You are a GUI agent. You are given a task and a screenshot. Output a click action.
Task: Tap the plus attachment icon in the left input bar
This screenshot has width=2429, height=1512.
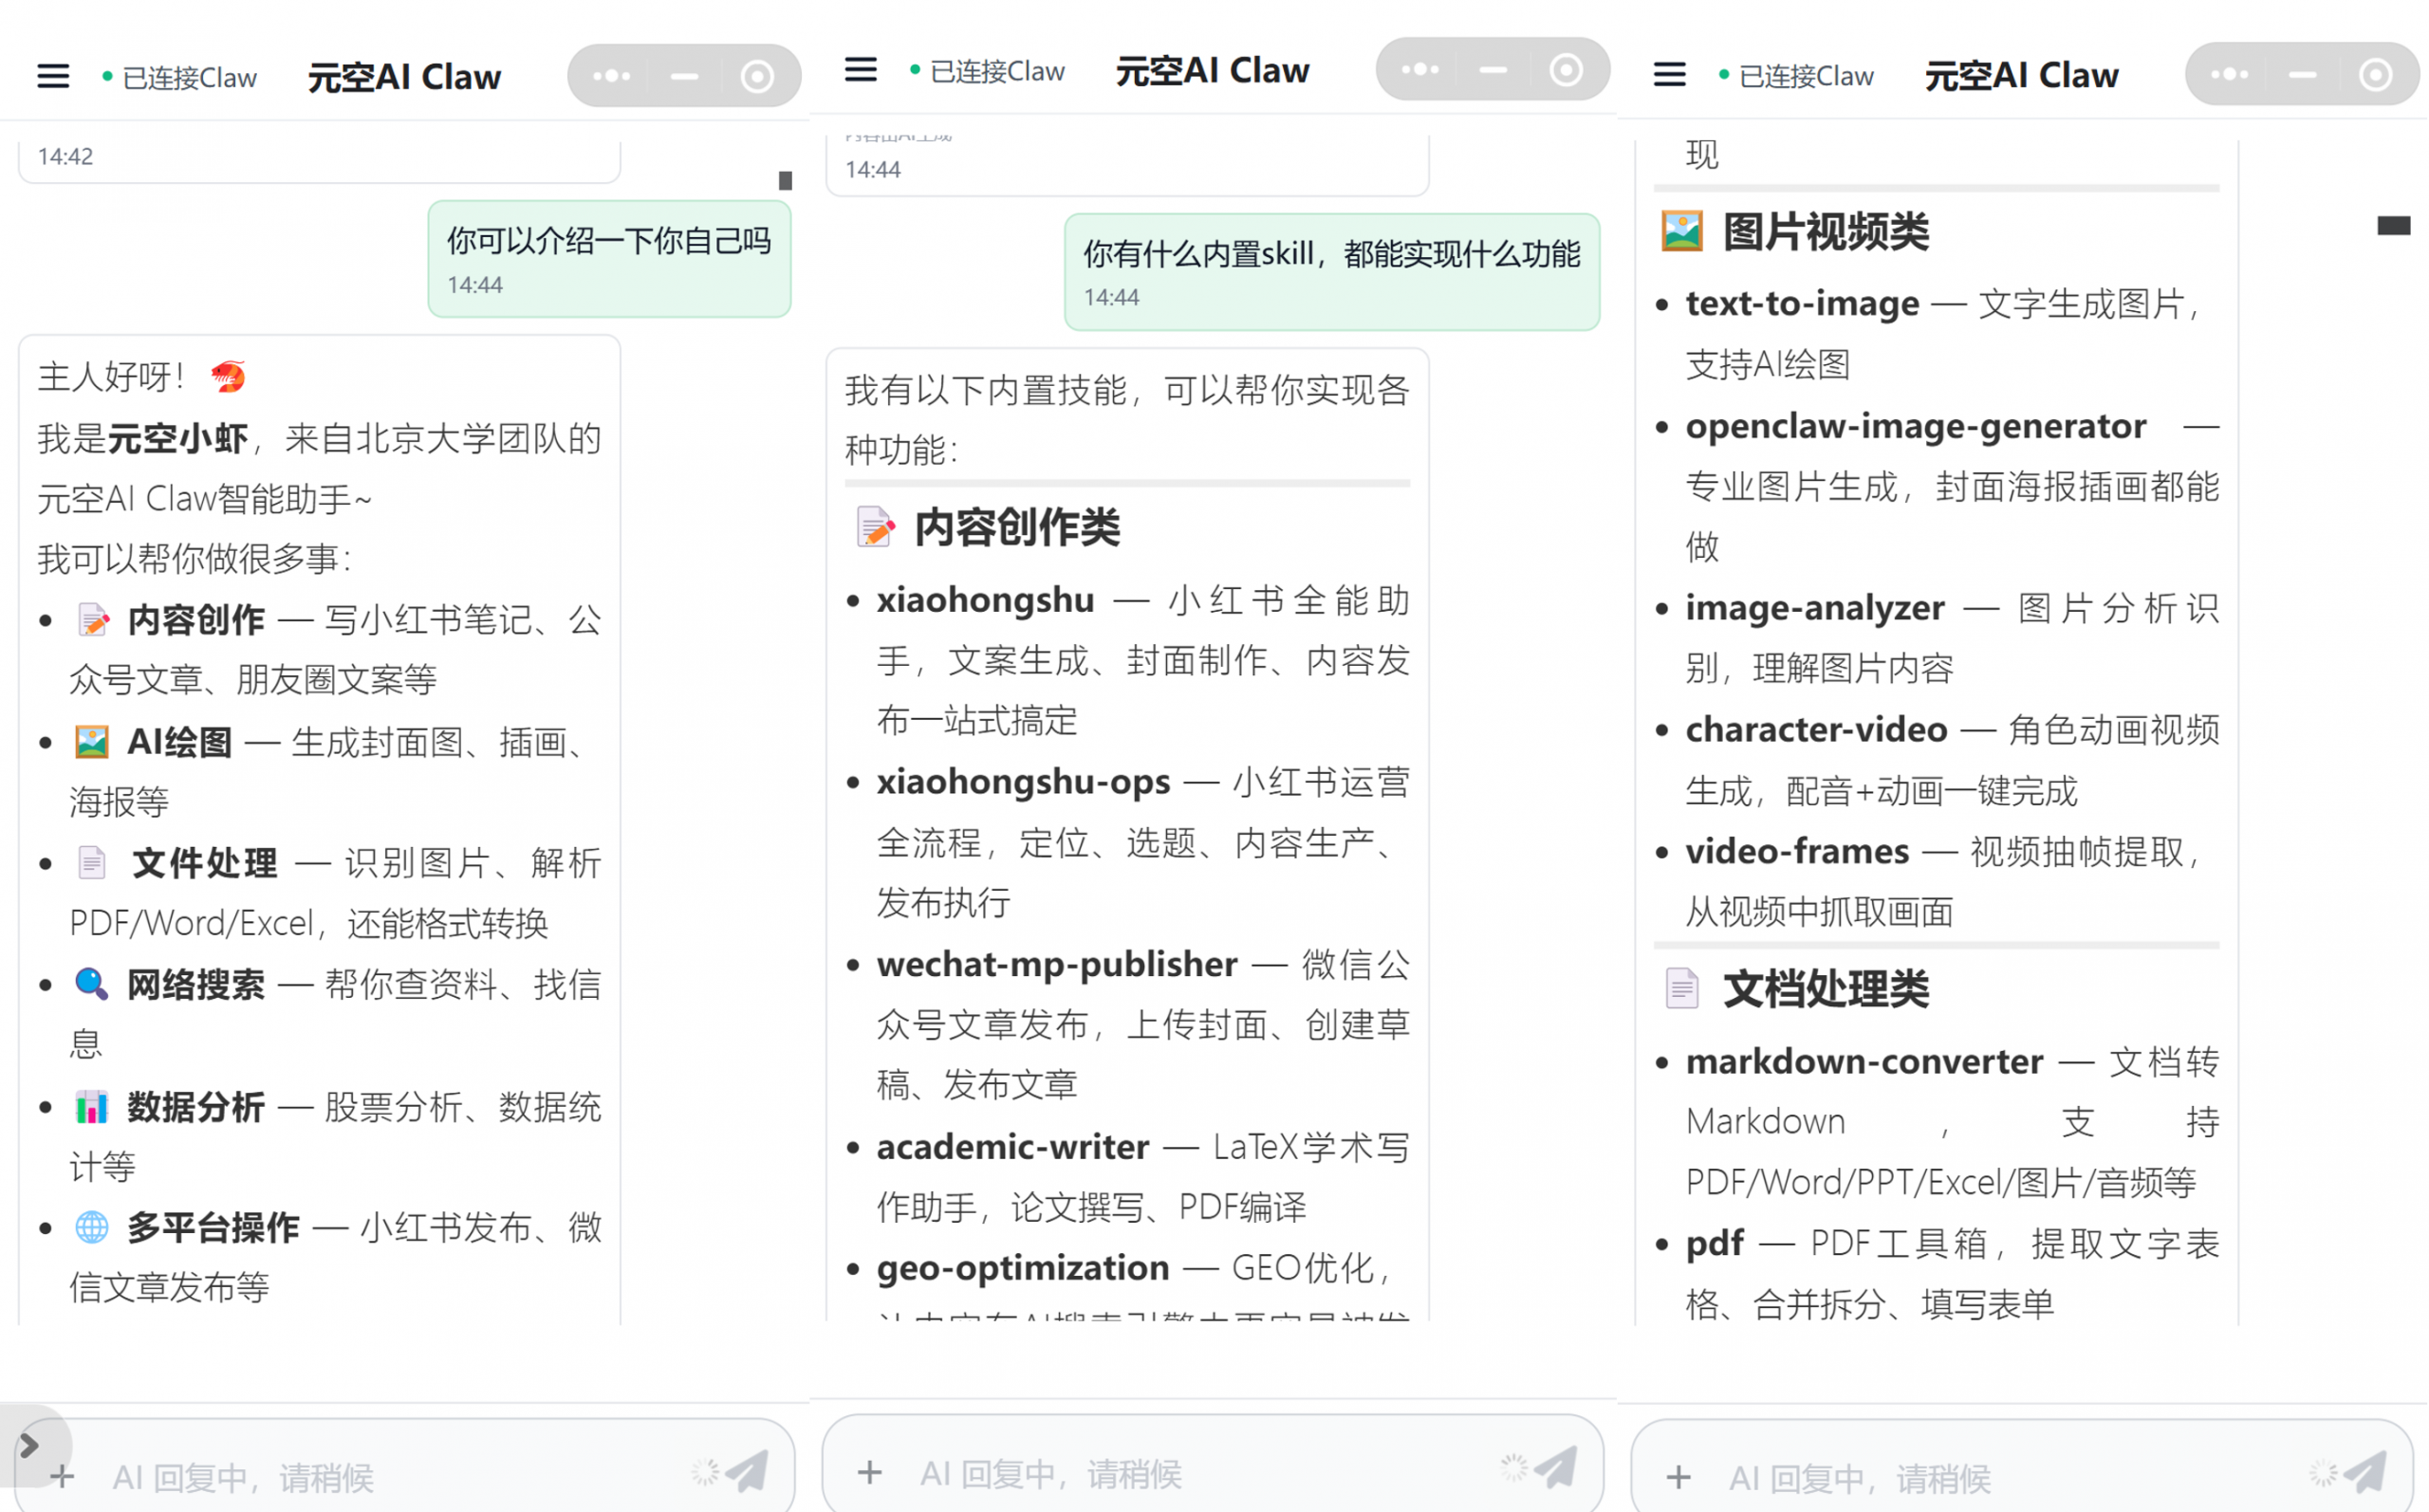click(x=63, y=1477)
